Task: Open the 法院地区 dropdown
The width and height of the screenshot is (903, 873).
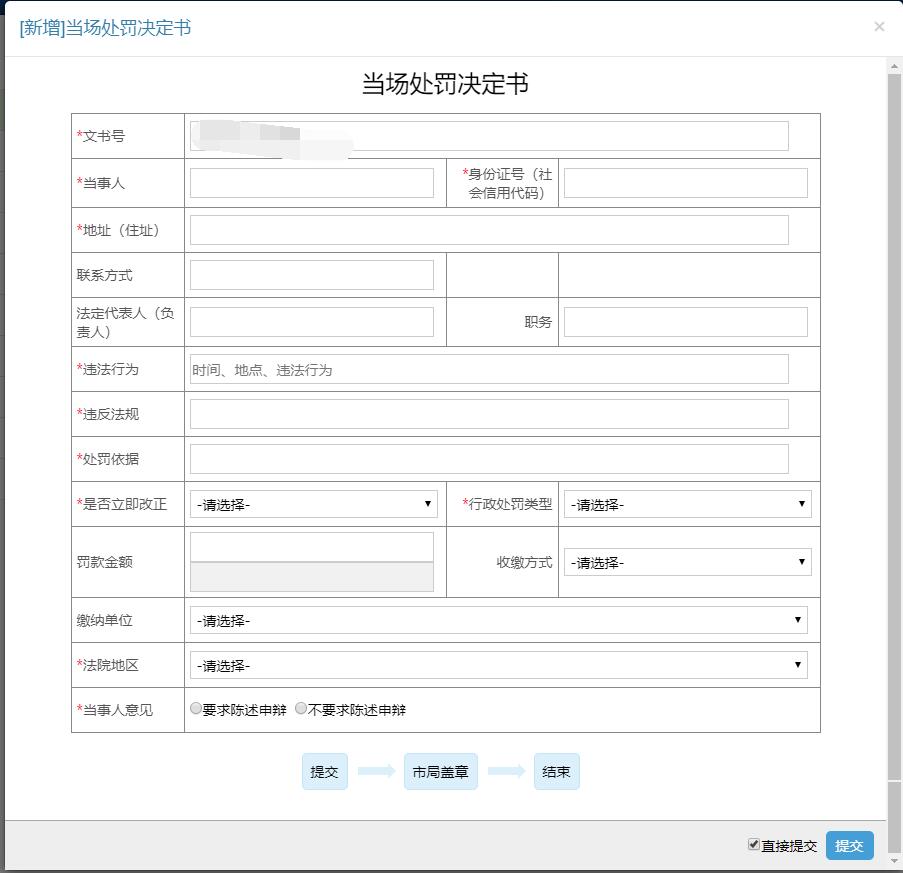Action: coord(498,666)
